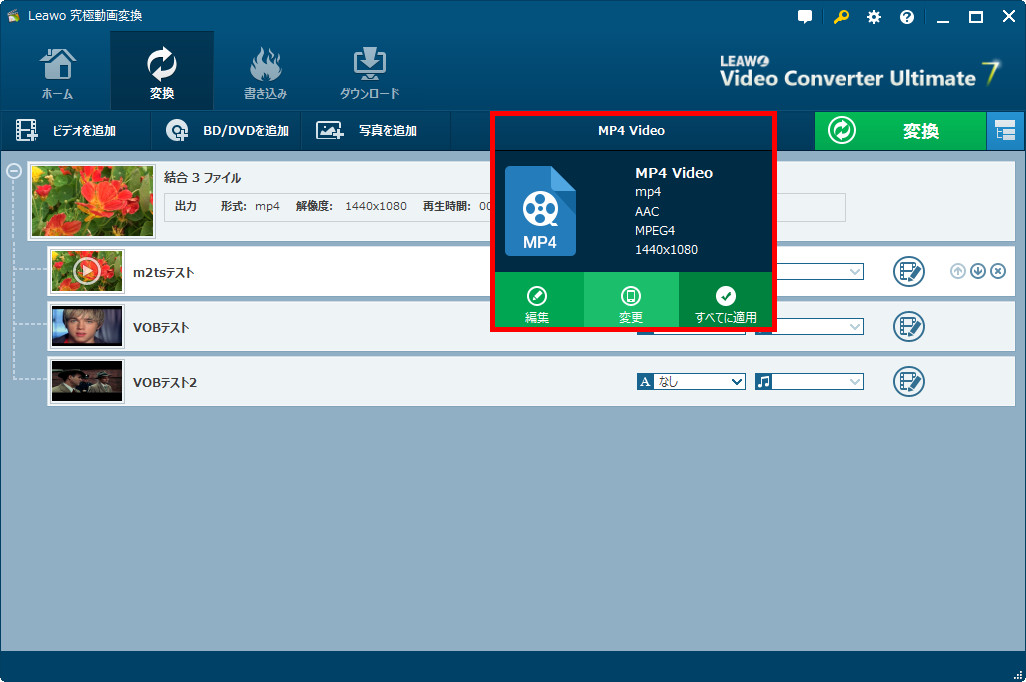The width and height of the screenshot is (1026, 682).
Task: Select the m2tsテスト file name
Action: pyautogui.click(x=164, y=272)
